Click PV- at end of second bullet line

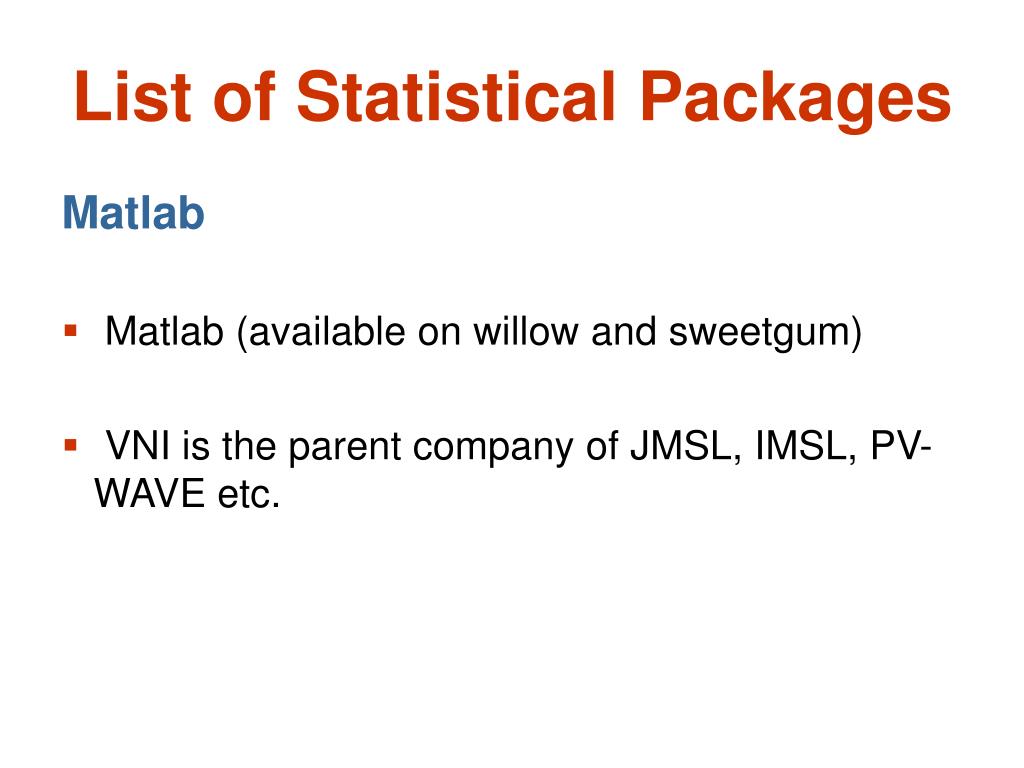[901, 446]
